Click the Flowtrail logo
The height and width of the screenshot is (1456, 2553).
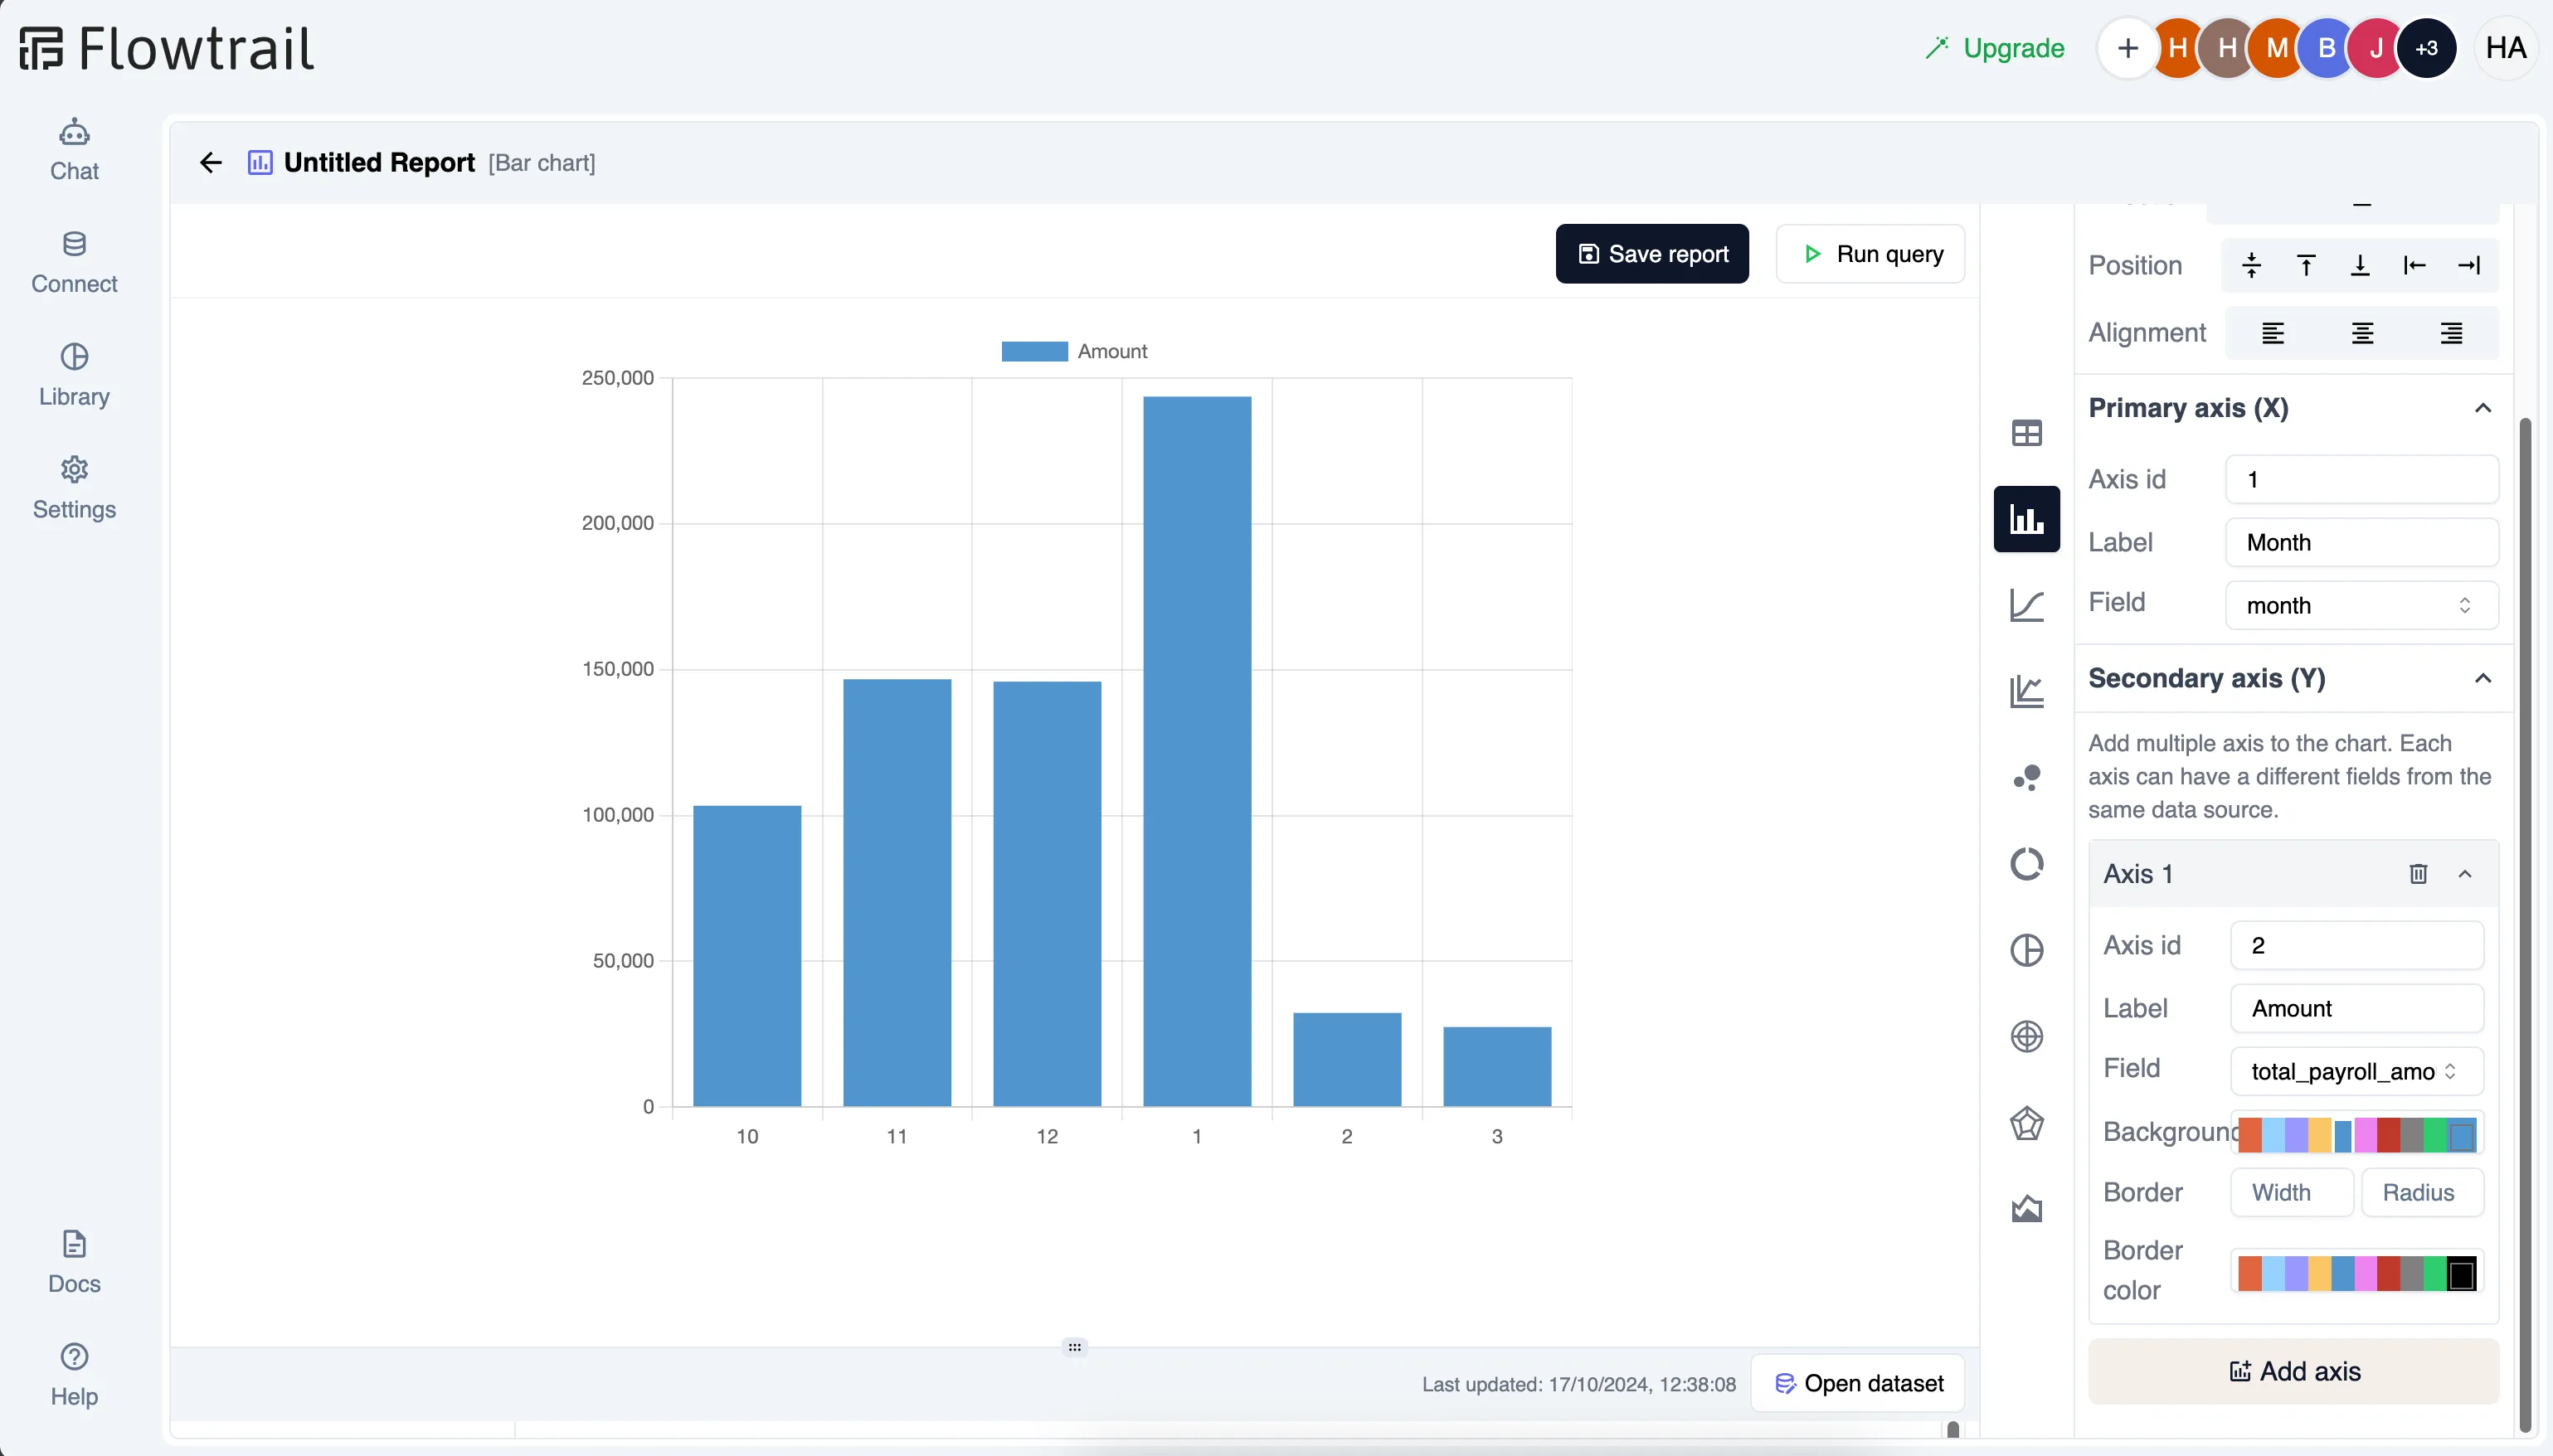click(166, 48)
